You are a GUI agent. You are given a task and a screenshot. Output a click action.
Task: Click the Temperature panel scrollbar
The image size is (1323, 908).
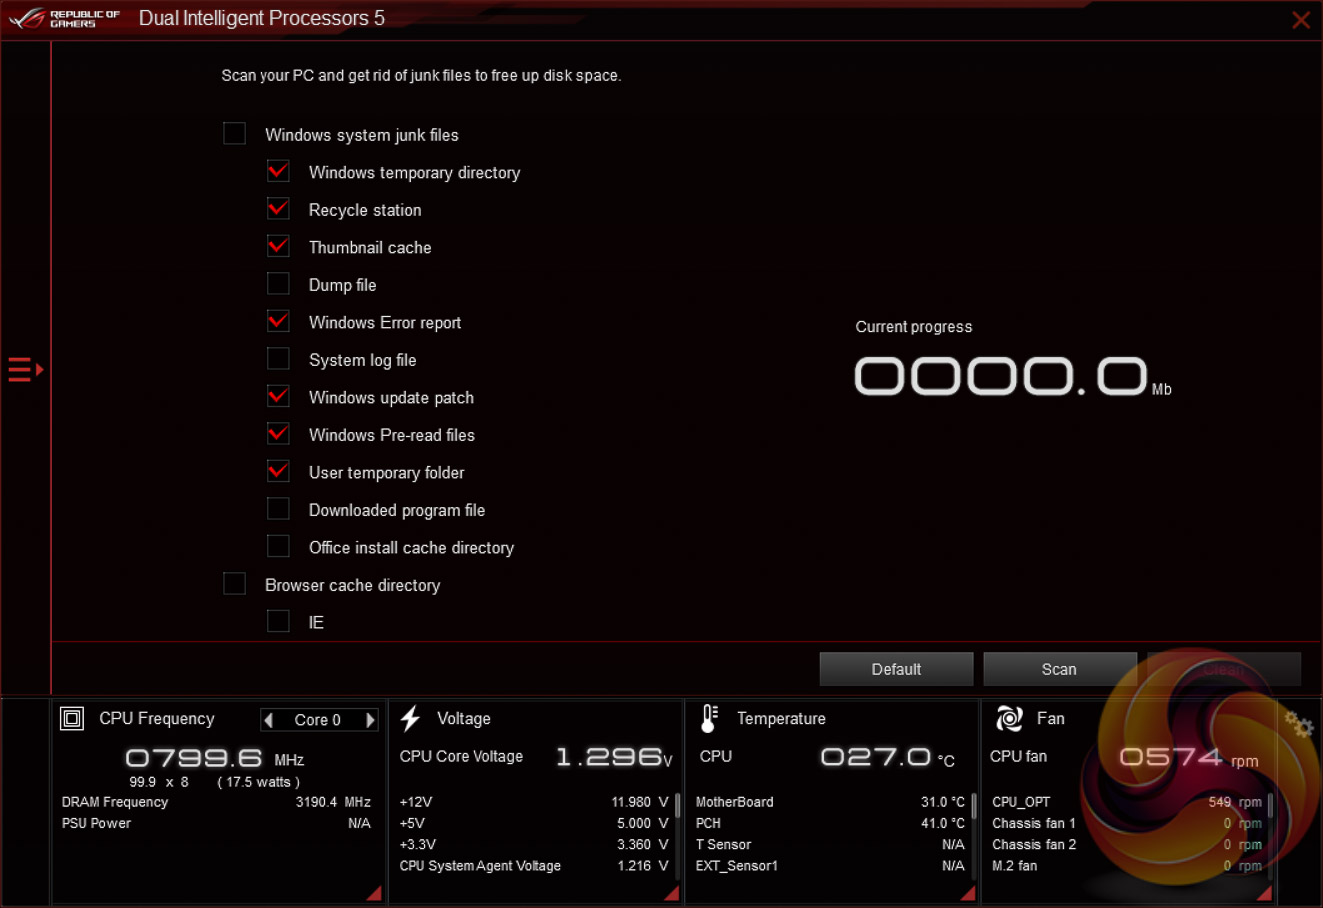click(x=974, y=806)
